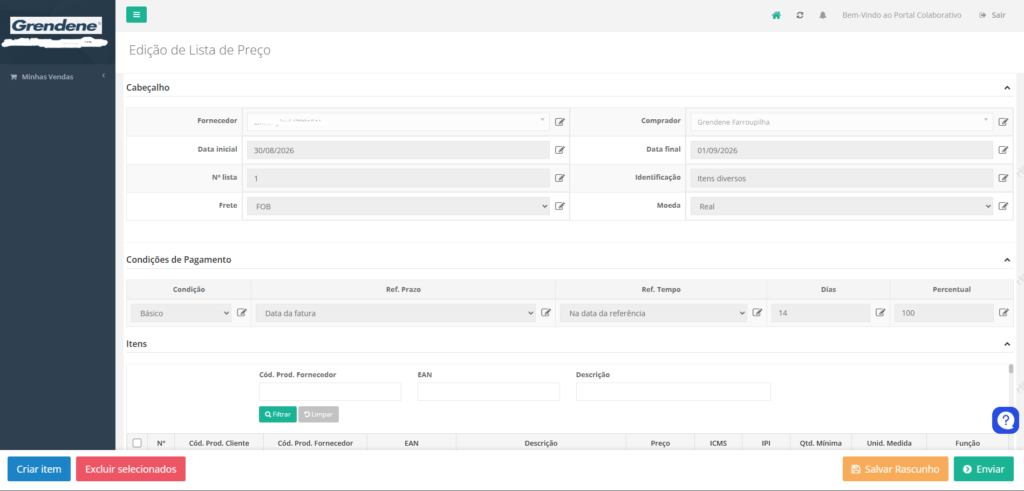The image size is (1024, 491).
Task: Open the Frete FOB dropdown
Action: [398, 206]
